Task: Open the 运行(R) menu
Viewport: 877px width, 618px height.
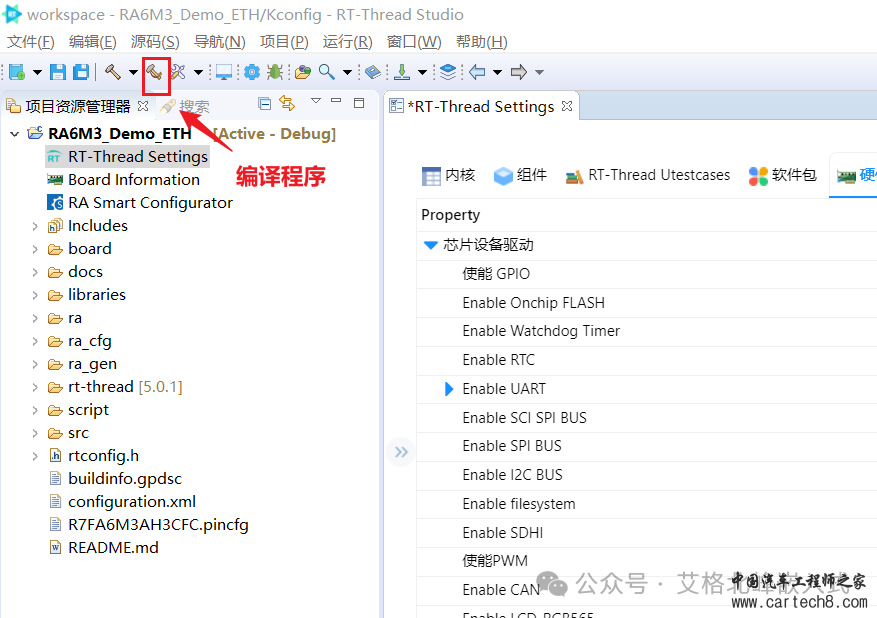Action: pos(347,42)
